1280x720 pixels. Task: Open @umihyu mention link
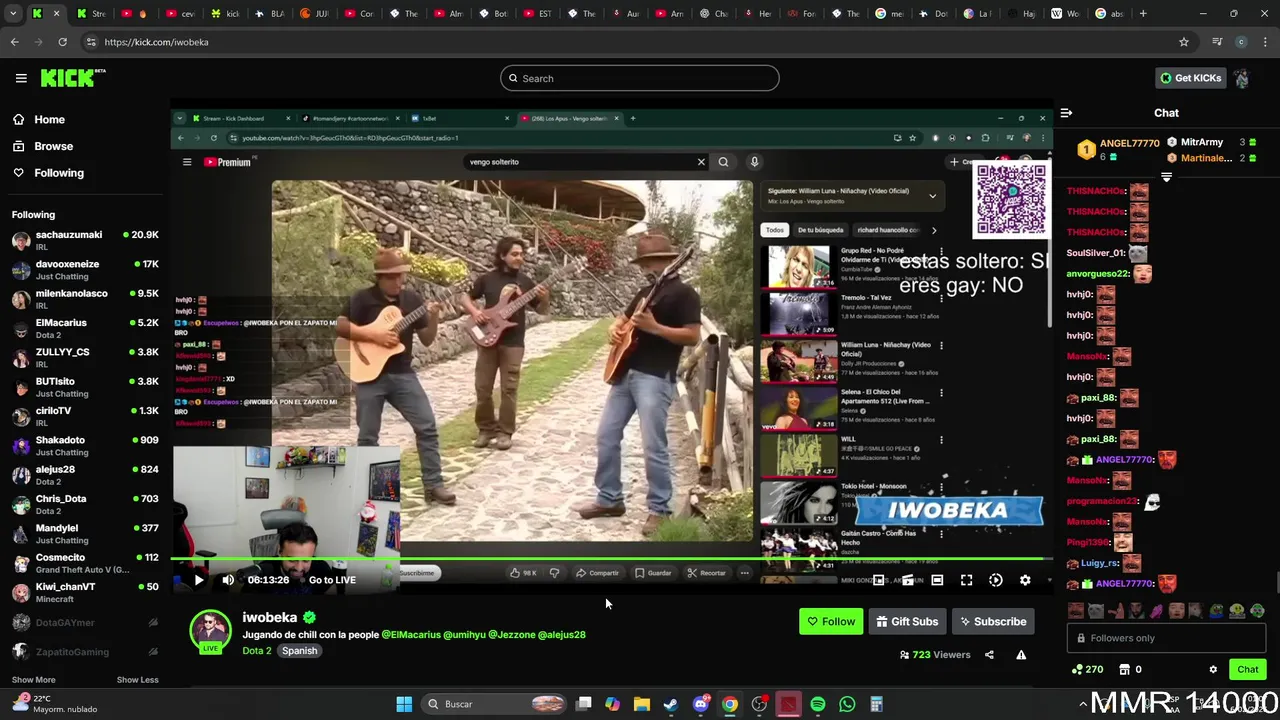click(464, 635)
